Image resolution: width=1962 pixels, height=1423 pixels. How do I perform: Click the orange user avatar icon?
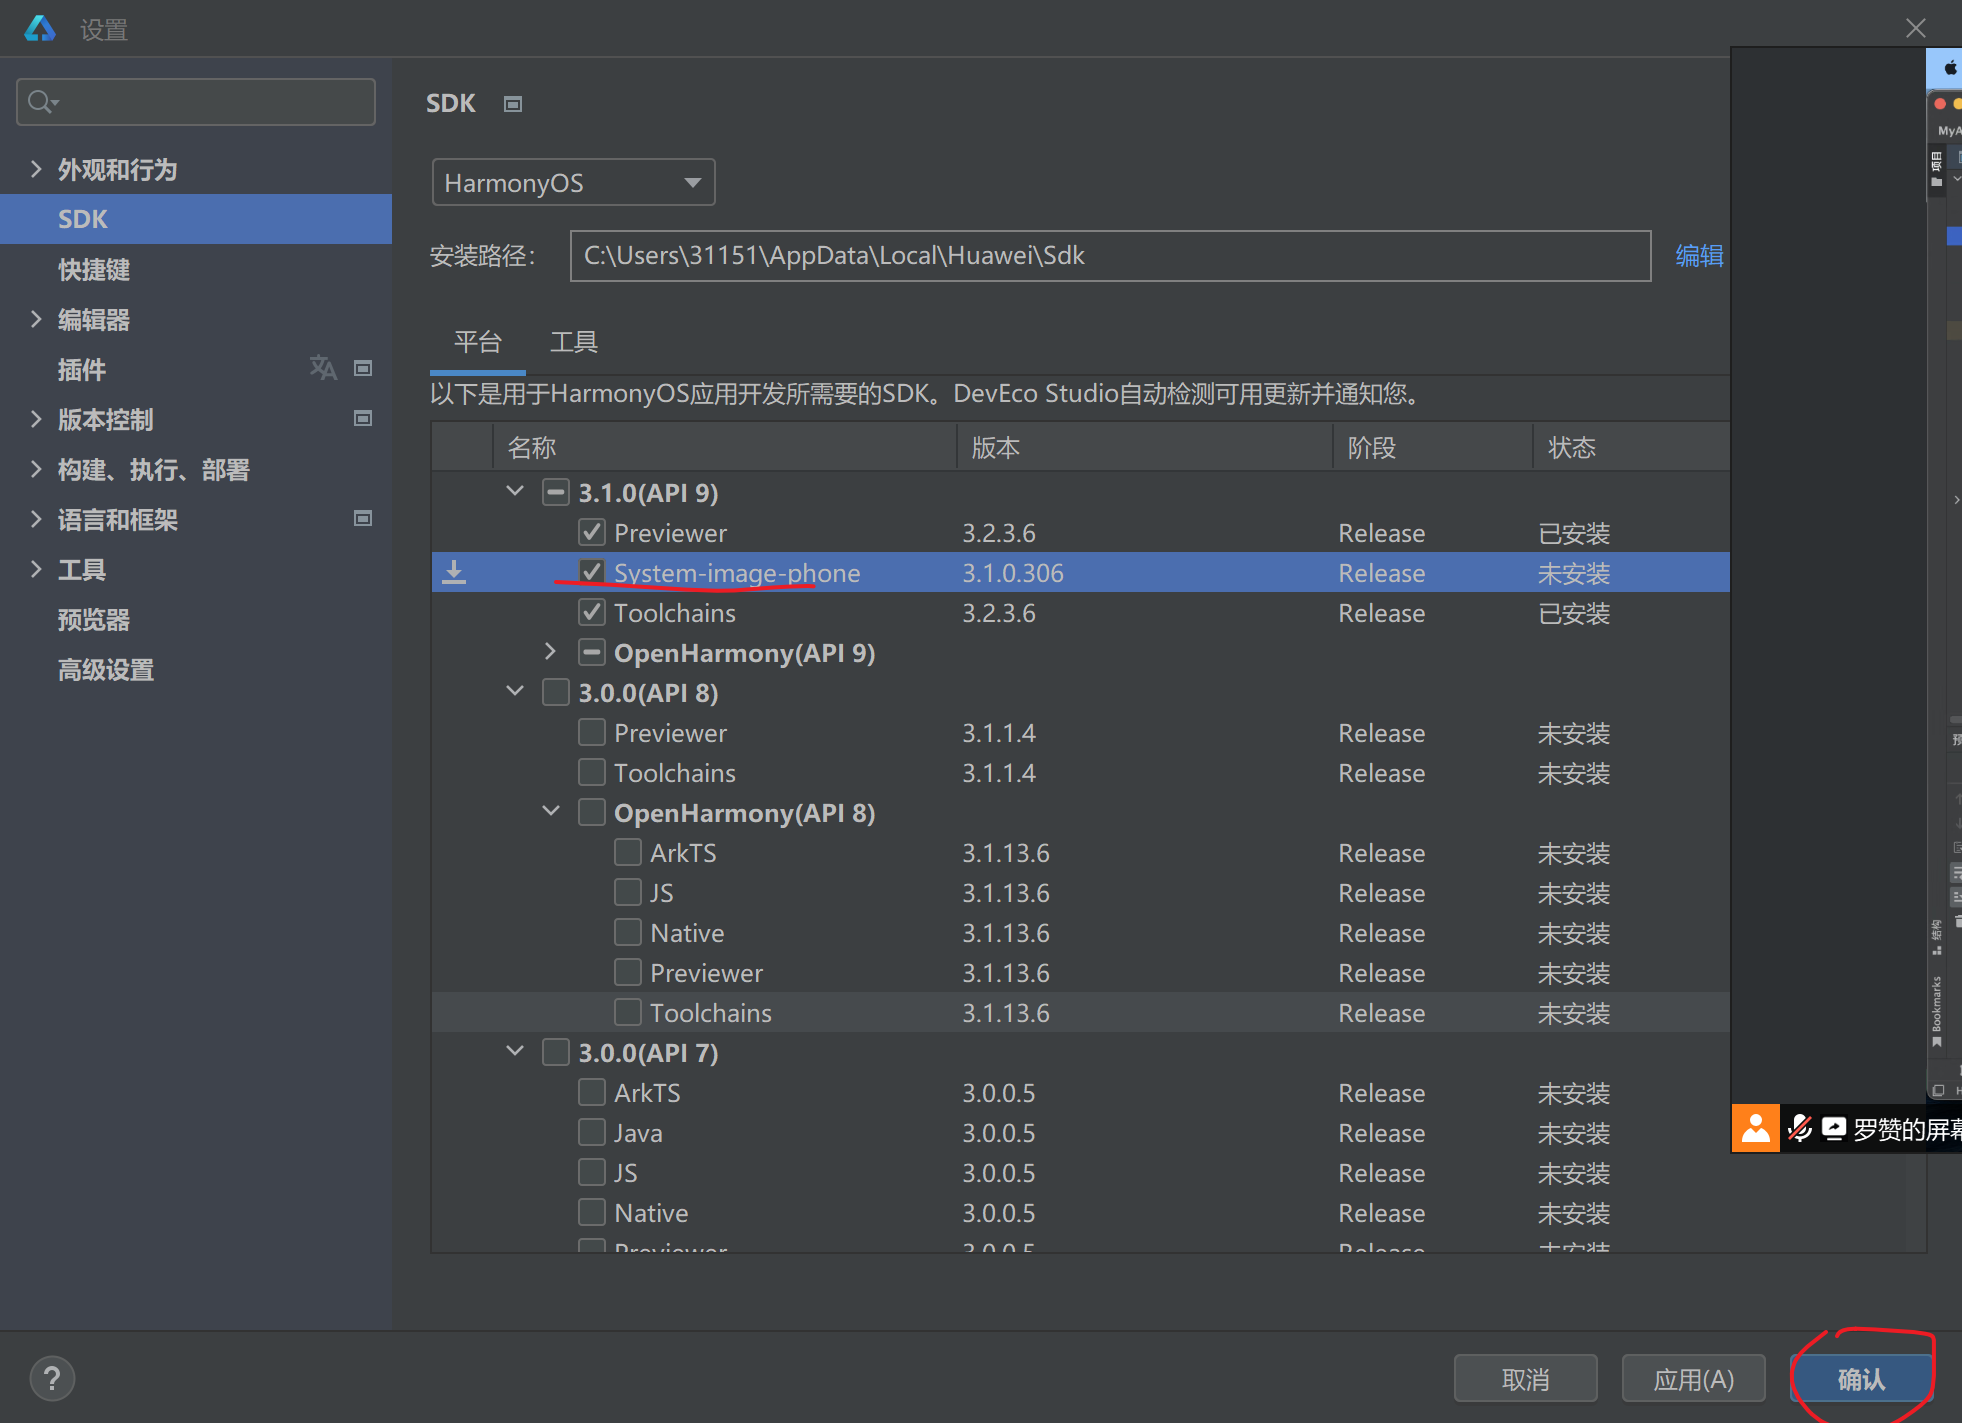[x=1755, y=1129]
